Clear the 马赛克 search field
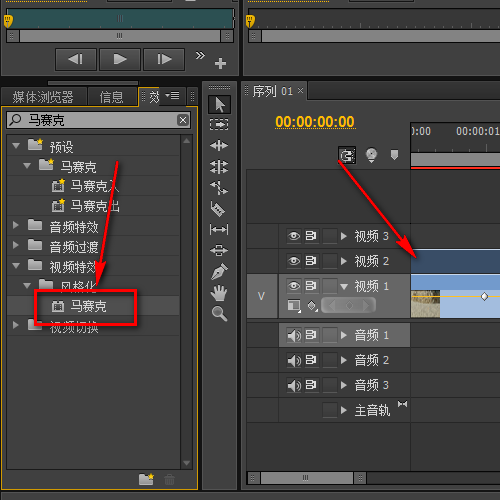 [183, 120]
